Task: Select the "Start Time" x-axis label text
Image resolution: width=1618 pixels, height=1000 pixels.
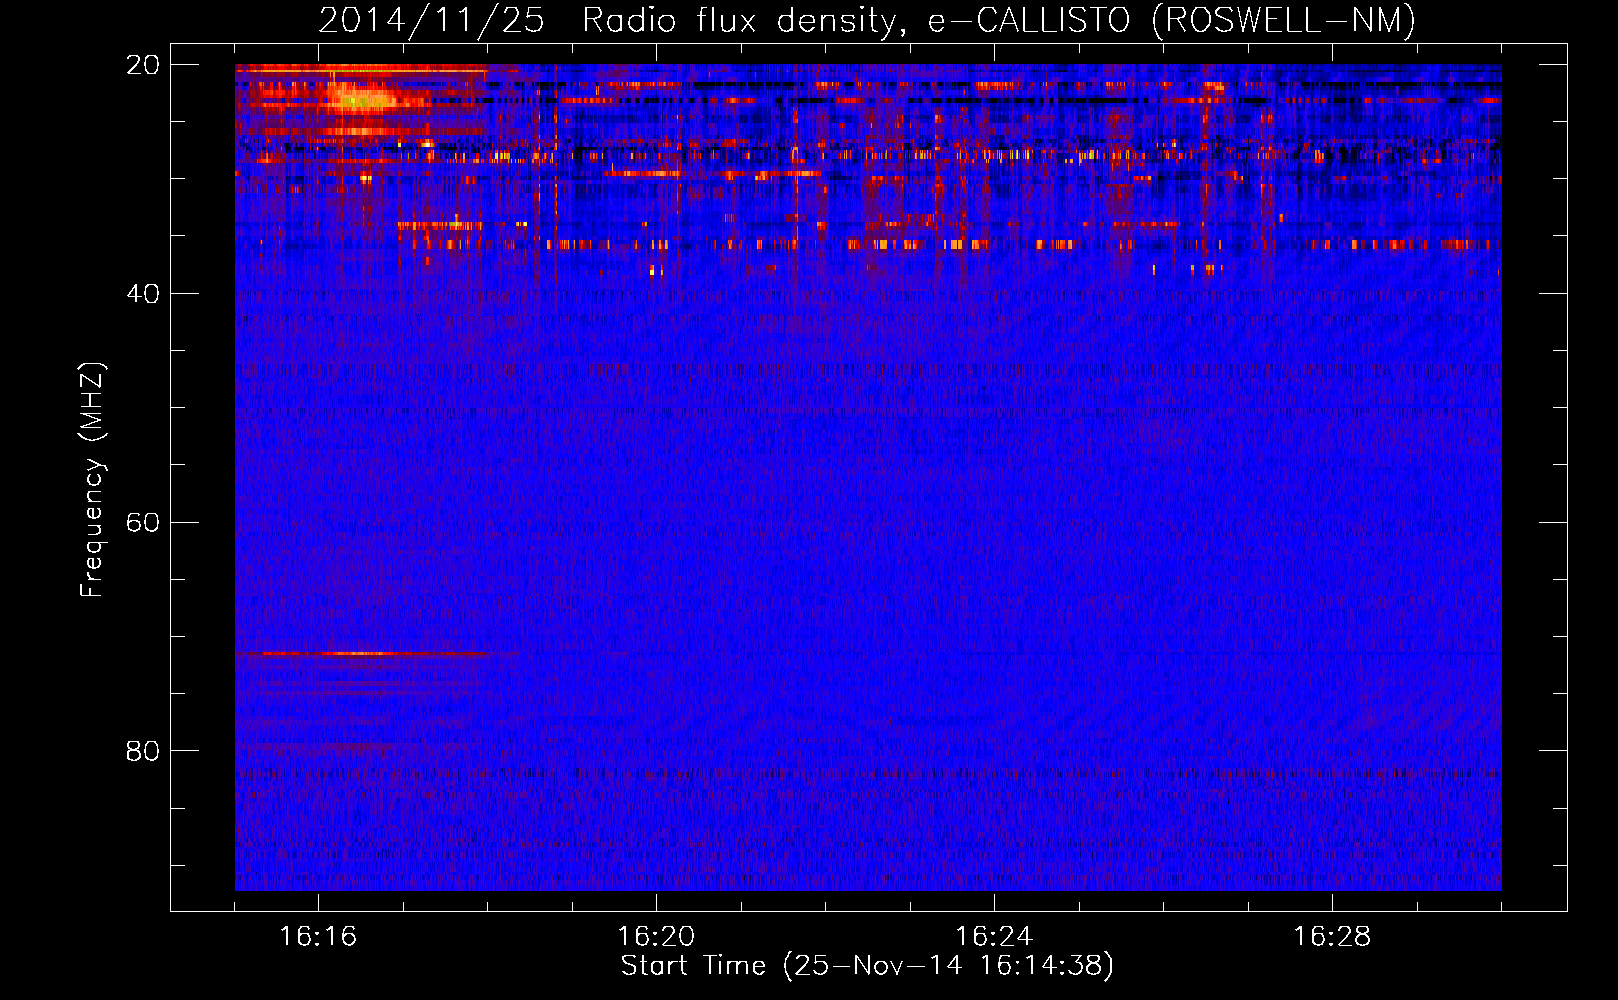Action: [x=692, y=966]
